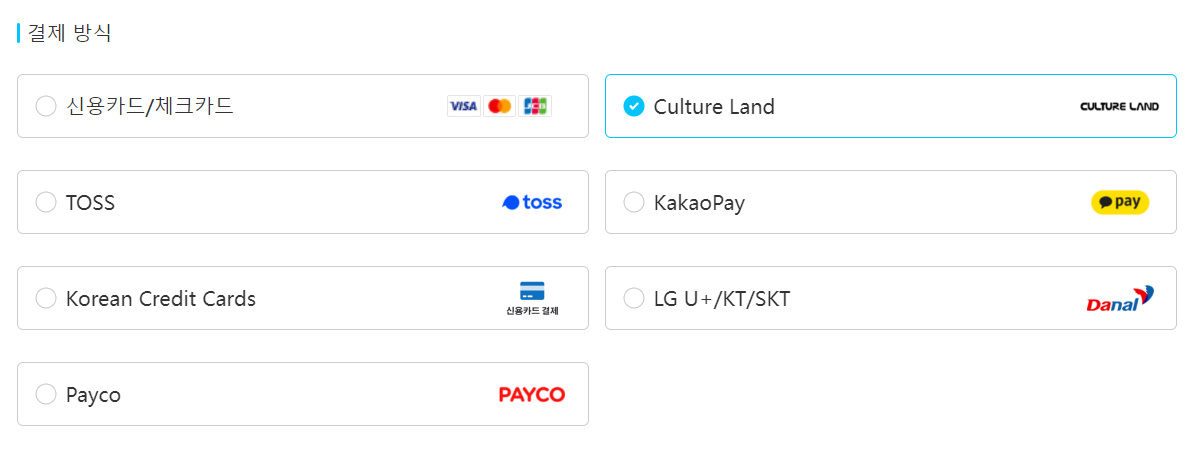
Task: Click the yellow KakaoPay logo
Action: tap(1119, 202)
